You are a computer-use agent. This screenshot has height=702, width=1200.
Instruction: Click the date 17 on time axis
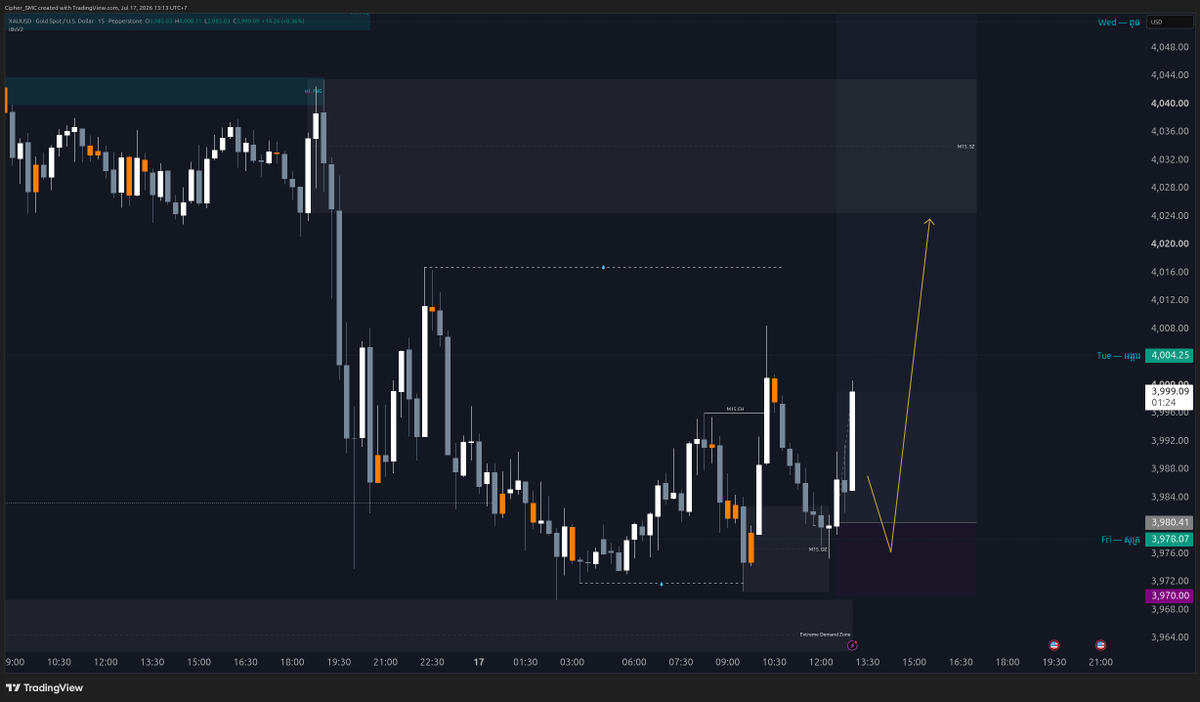pos(479,662)
